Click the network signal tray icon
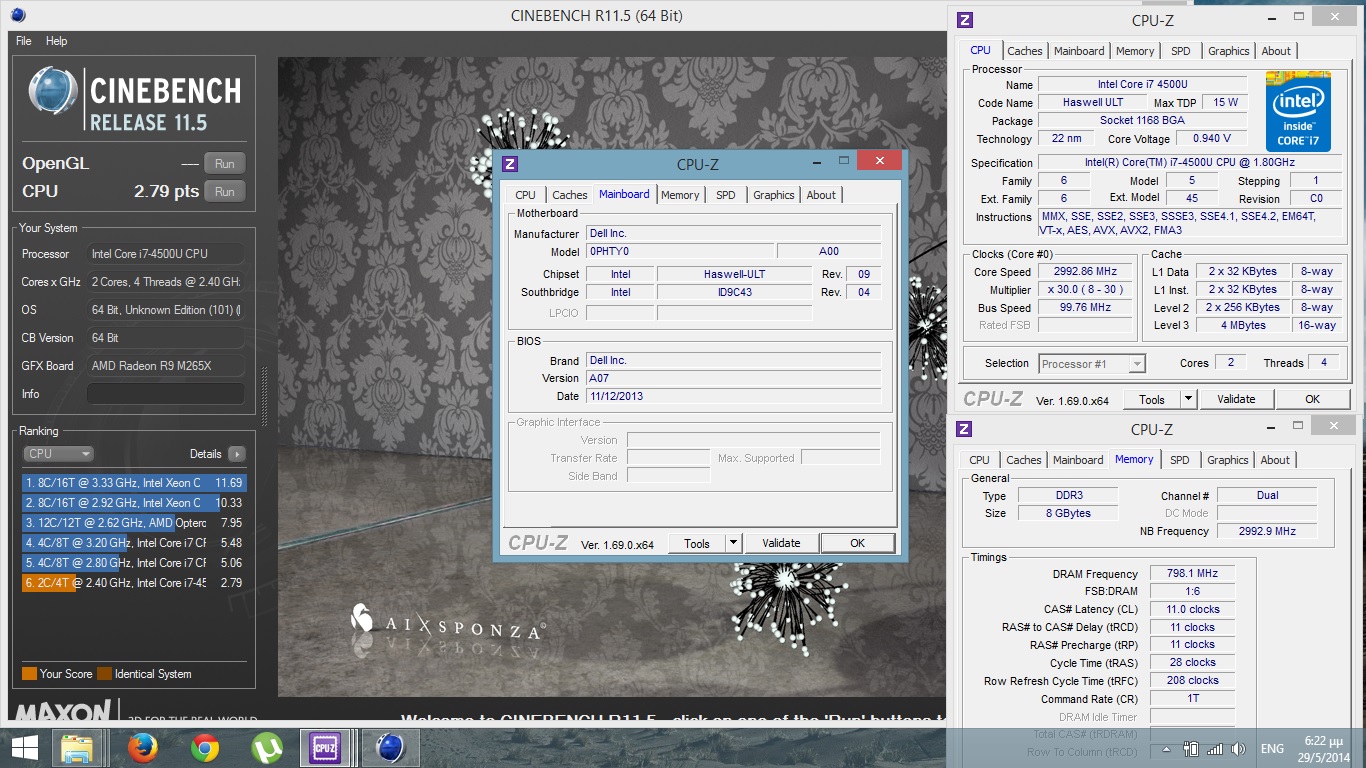1366x768 pixels. point(1215,748)
